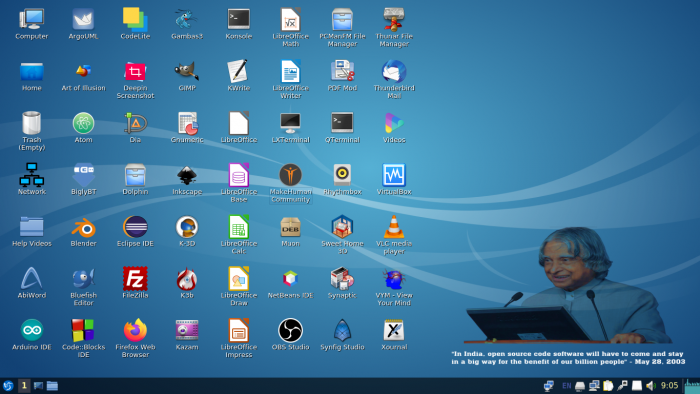Launch GIMP from the desktop

click(187, 71)
